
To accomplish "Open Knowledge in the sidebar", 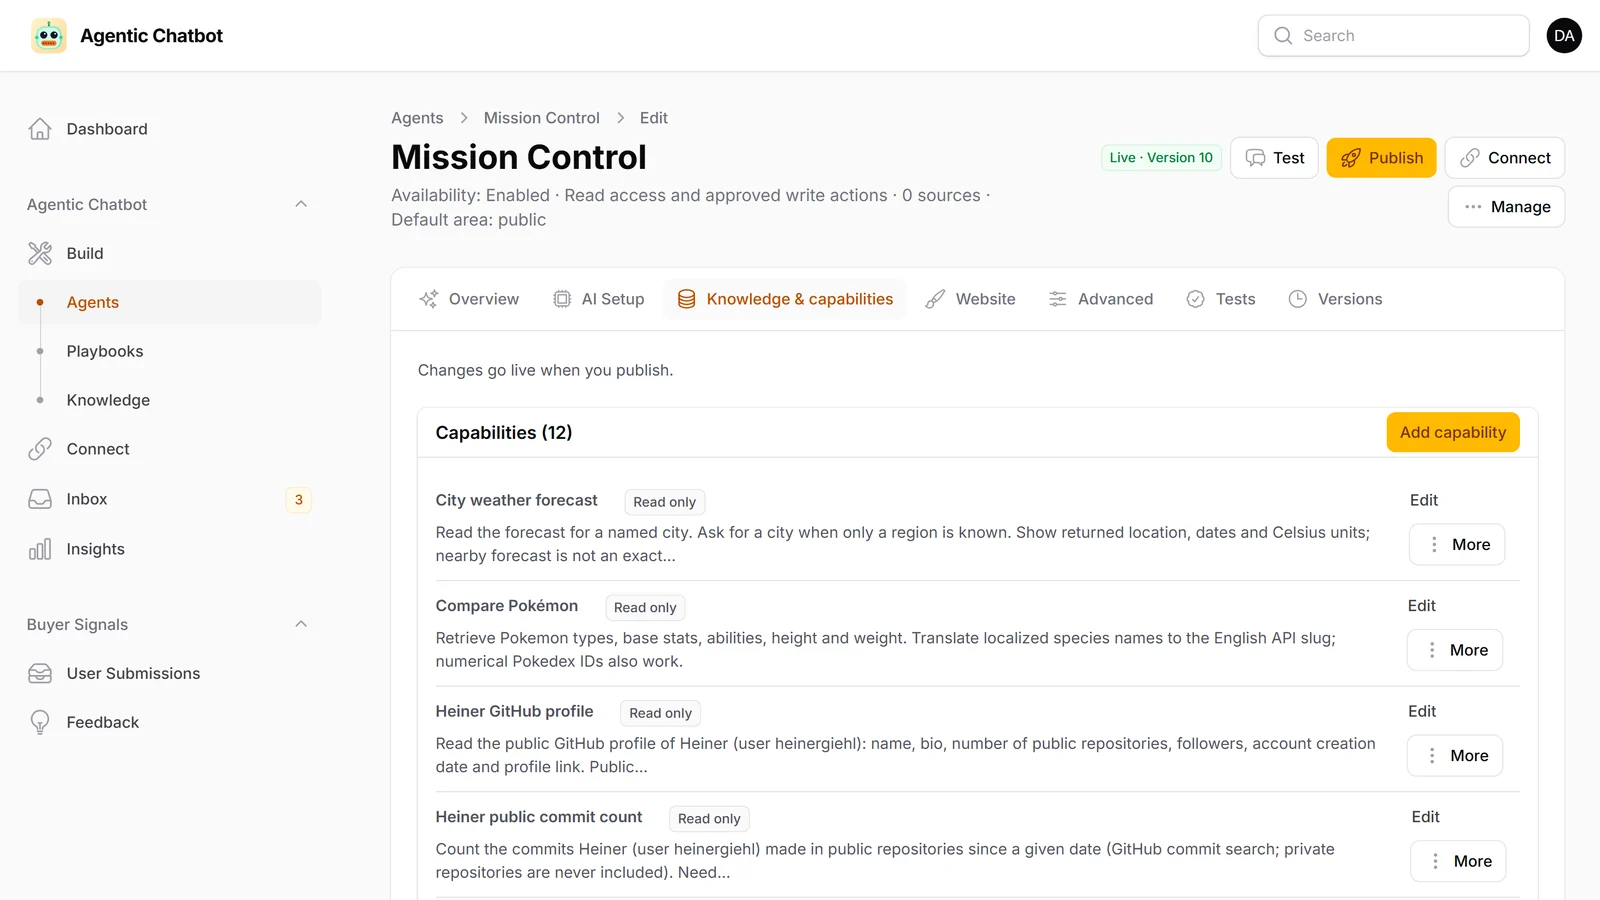I will (x=170, y=400).
